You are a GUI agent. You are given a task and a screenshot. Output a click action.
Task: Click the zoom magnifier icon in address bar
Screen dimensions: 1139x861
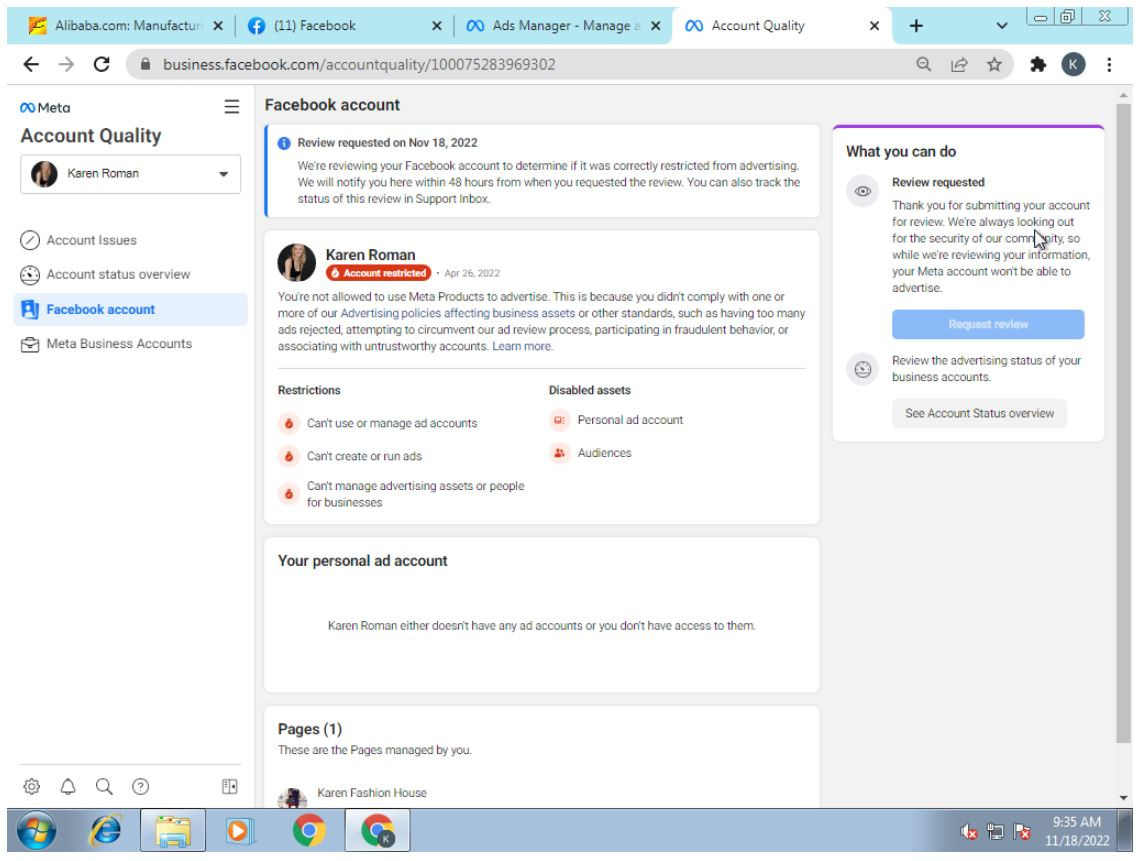pos(923,65)
